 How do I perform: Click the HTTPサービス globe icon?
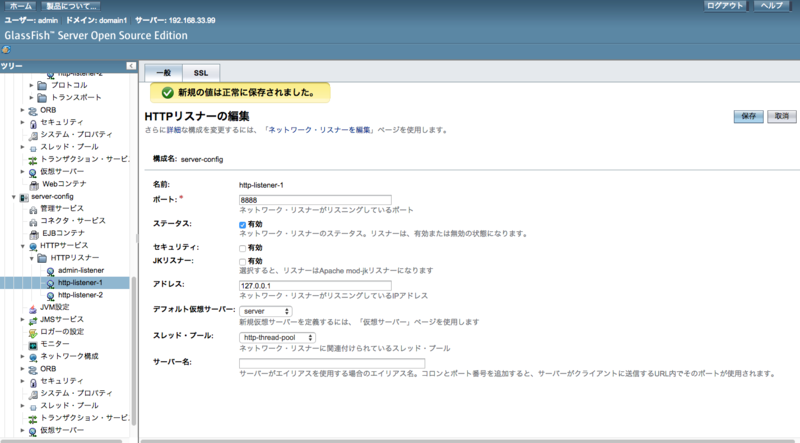[x=33, y=246]
